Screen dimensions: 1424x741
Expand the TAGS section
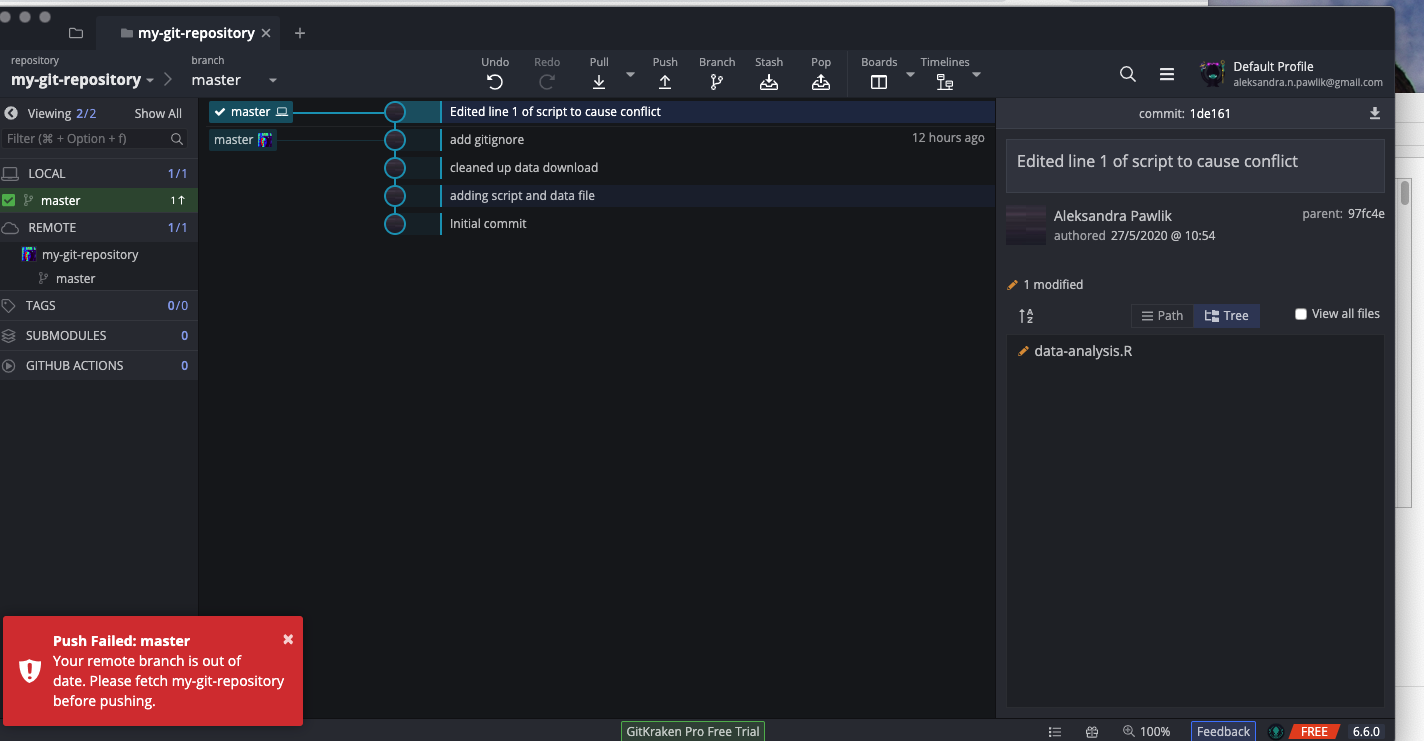pos(99,305)
